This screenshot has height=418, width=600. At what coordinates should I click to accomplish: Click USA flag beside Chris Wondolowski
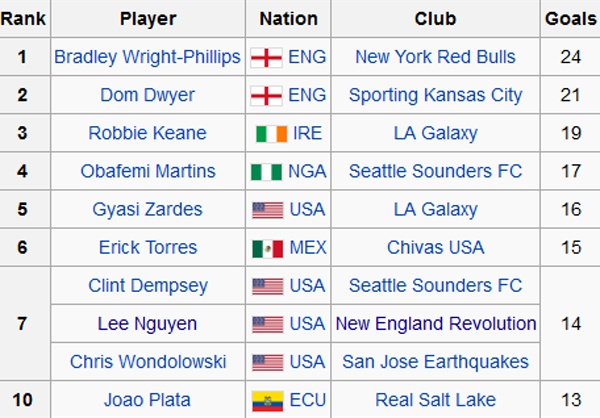pos(267,362)
